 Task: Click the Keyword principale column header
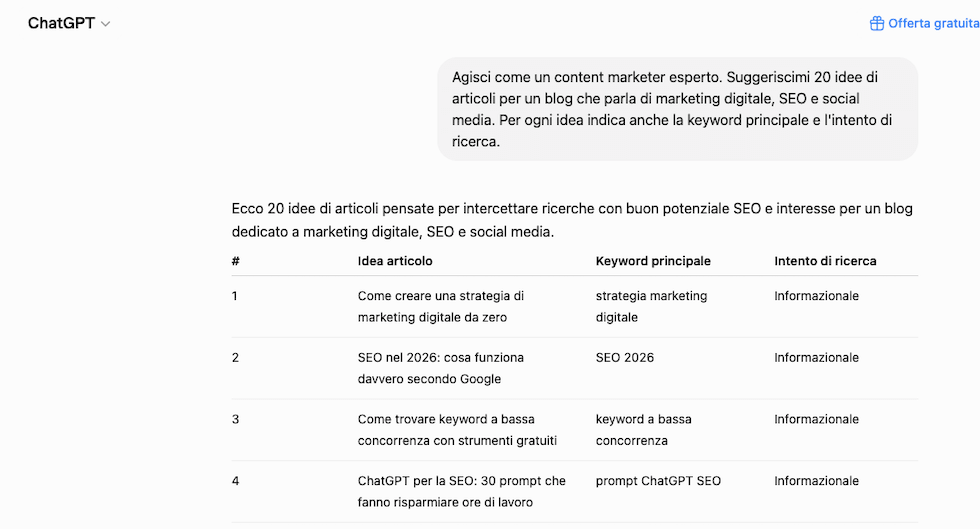(653, 261)
